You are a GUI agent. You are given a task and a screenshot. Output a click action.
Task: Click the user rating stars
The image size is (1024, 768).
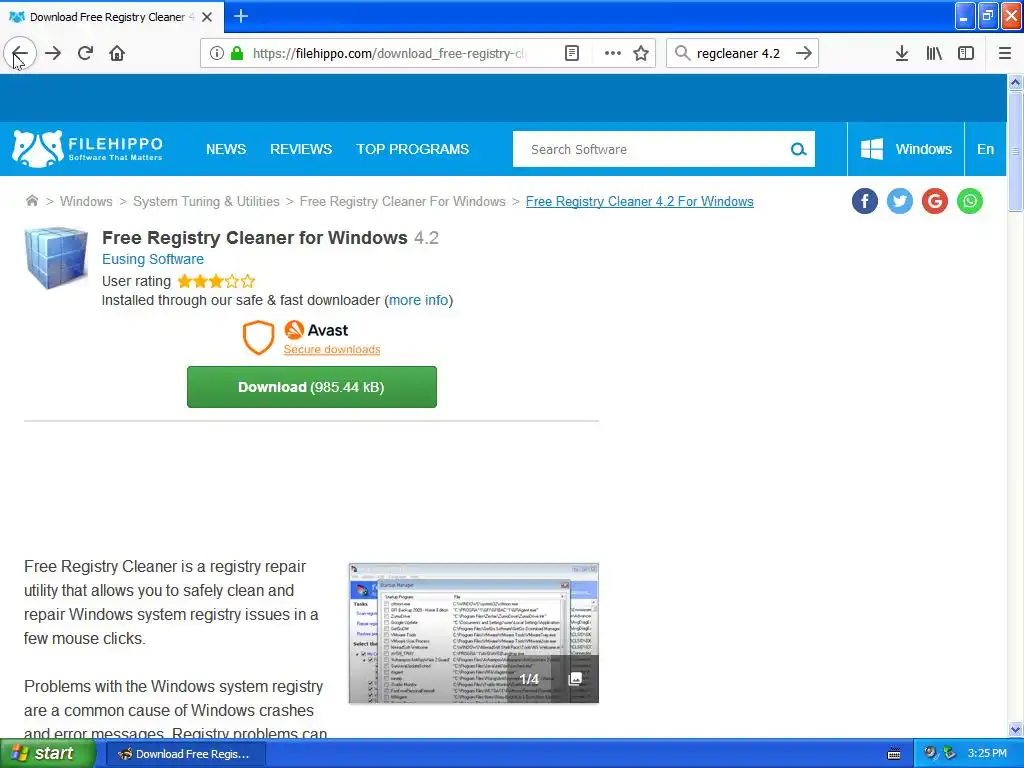click(216, 281)
